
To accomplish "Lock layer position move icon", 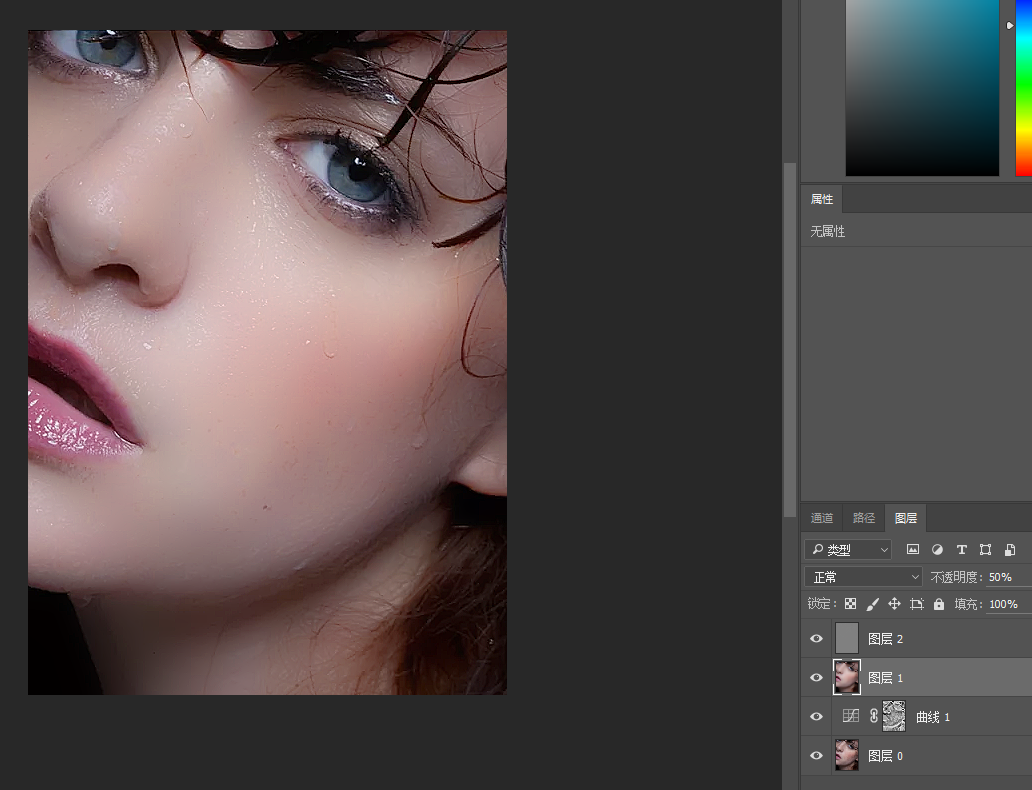I will (894, 604).
